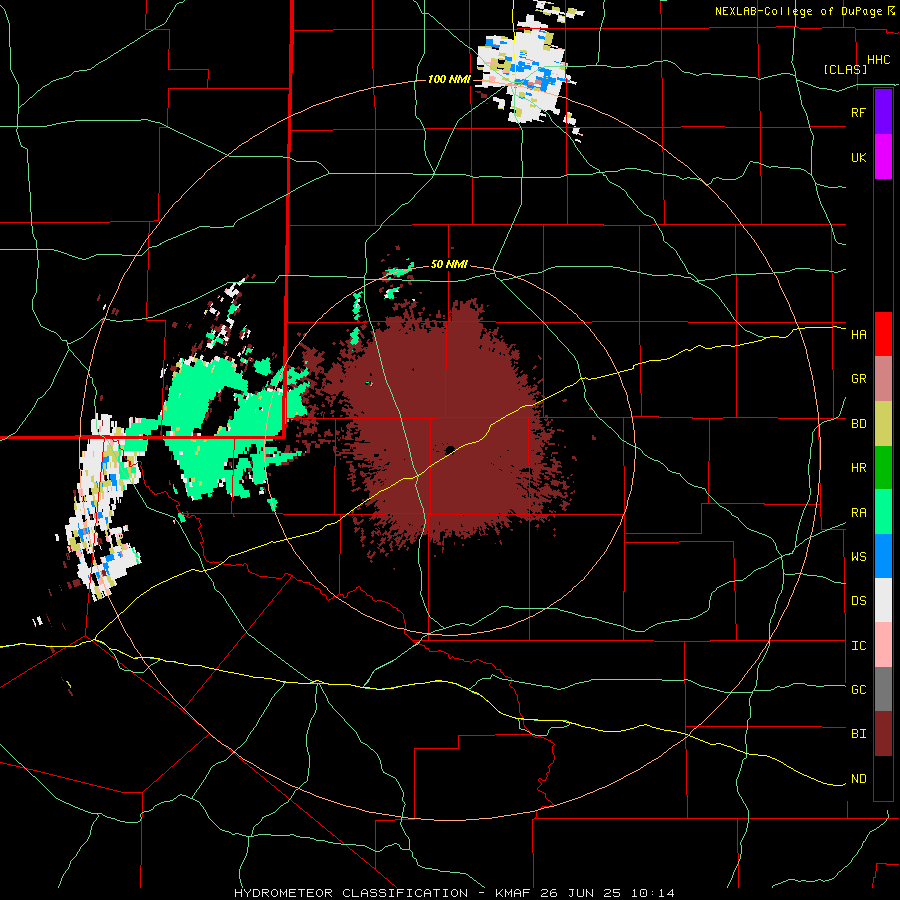
Task: Click the Hydrometeor Classification KMAF title caption
Action: [454, 893]
